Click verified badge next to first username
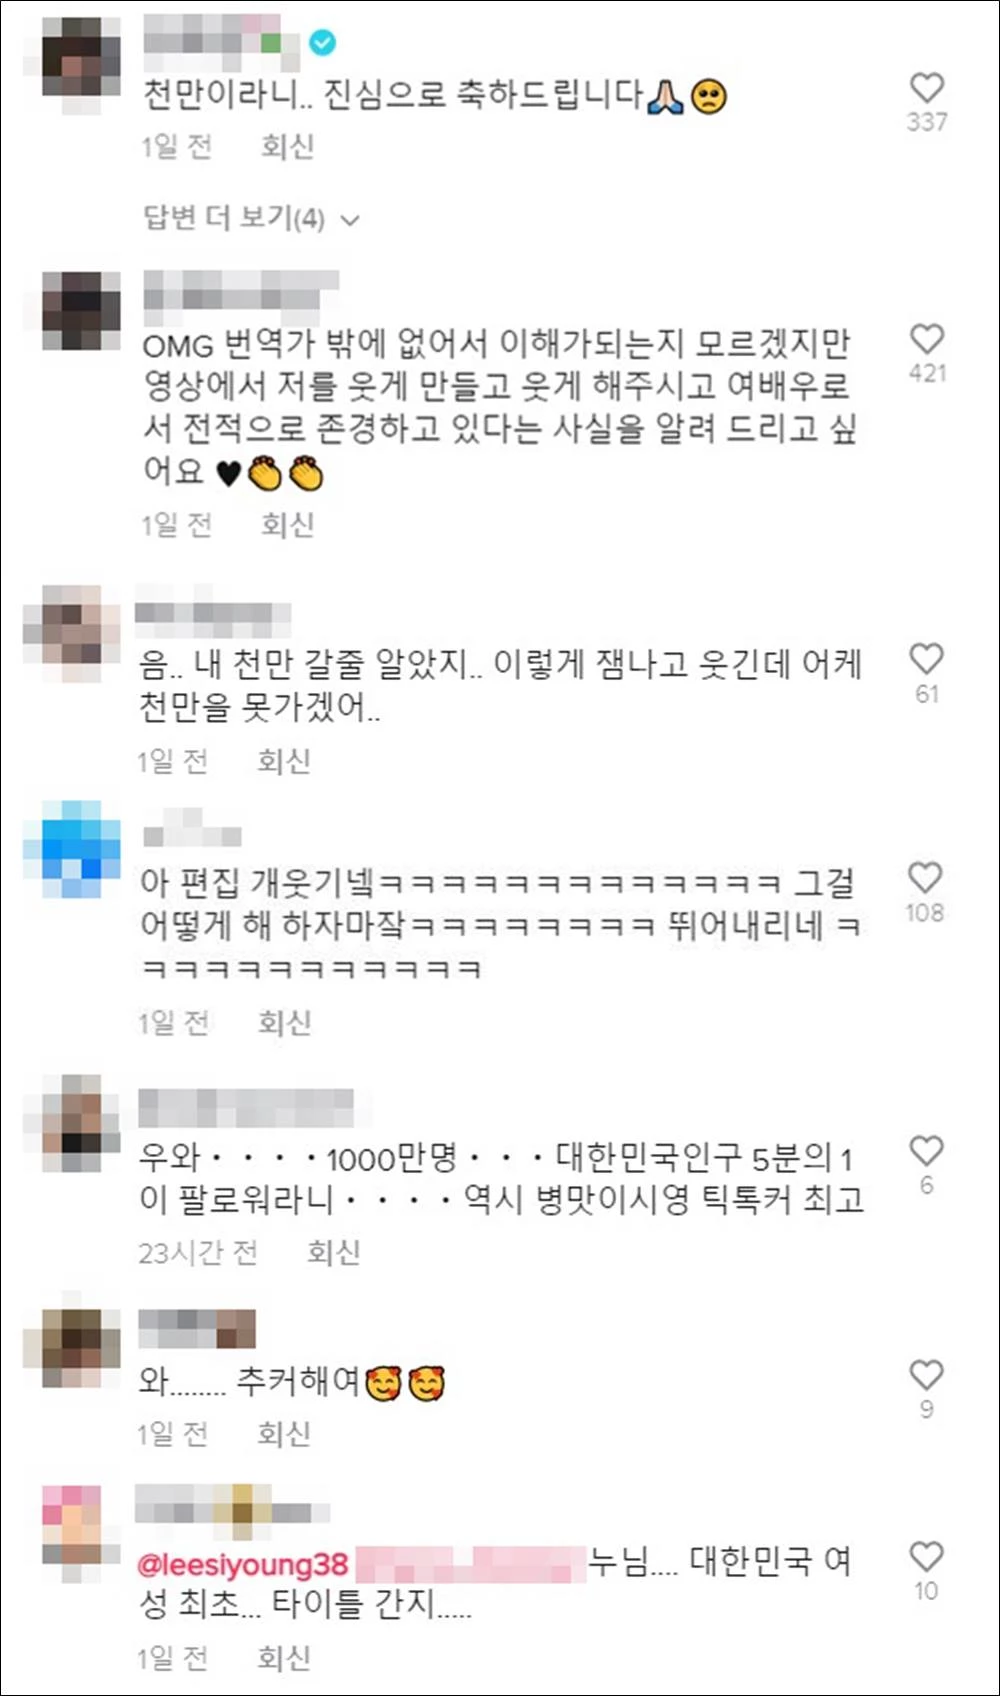 point(322,42)
